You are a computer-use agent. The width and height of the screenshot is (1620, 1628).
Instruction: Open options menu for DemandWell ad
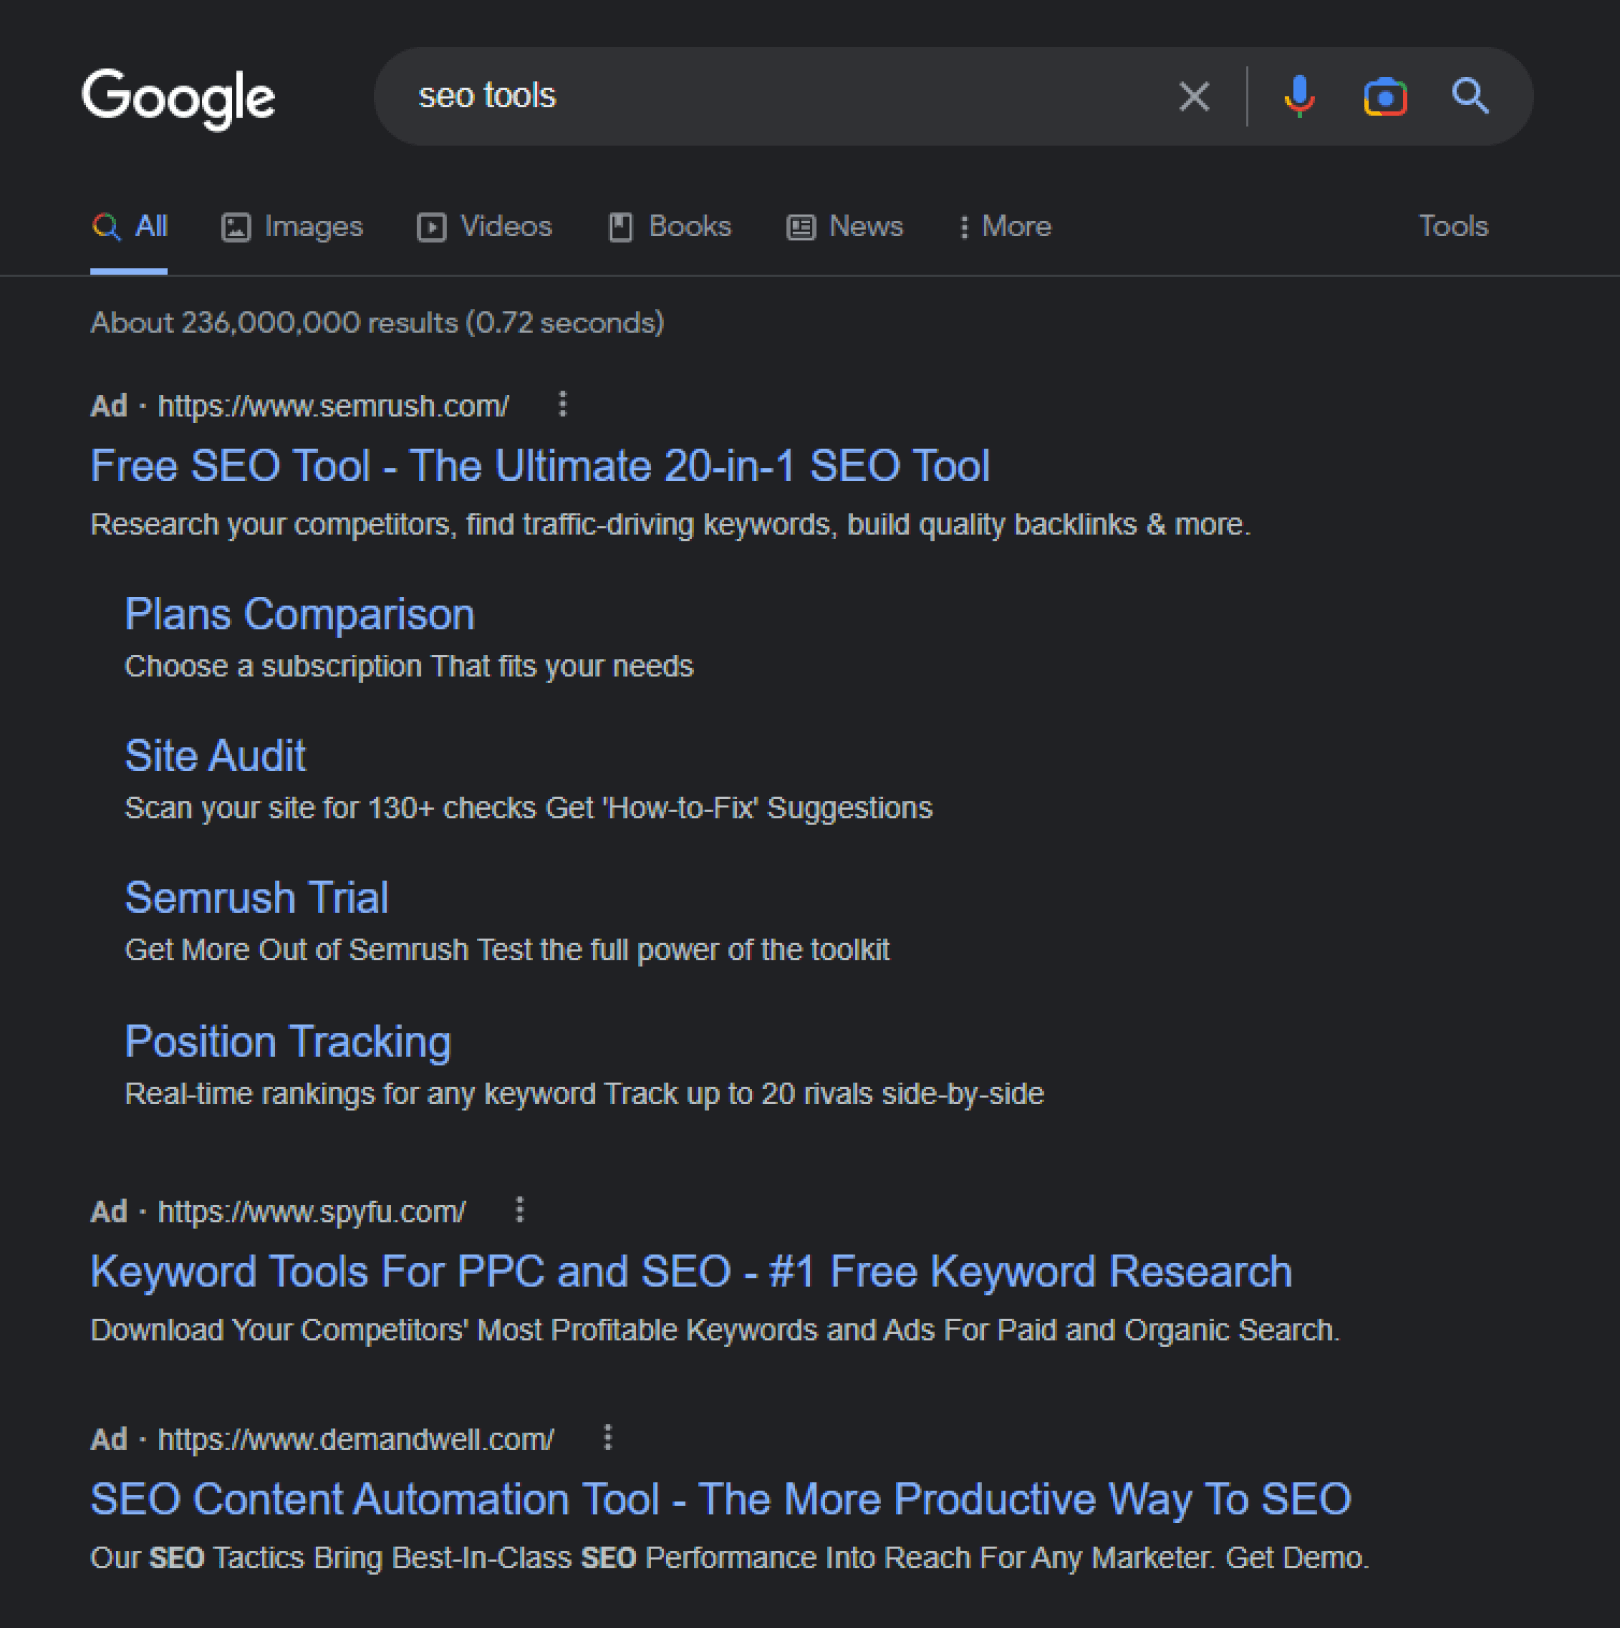coord(608,1438)
